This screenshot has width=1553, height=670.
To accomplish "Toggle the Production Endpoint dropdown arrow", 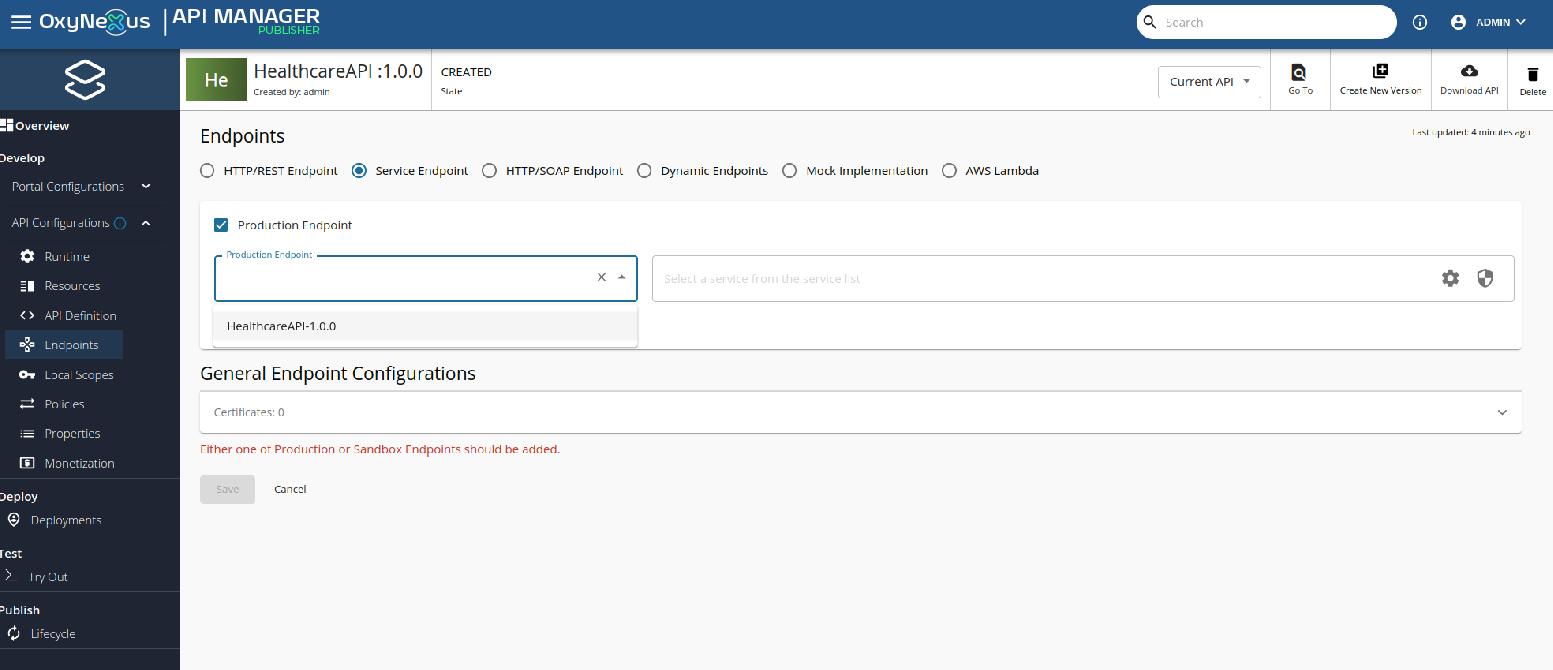I will coord(622,277).
